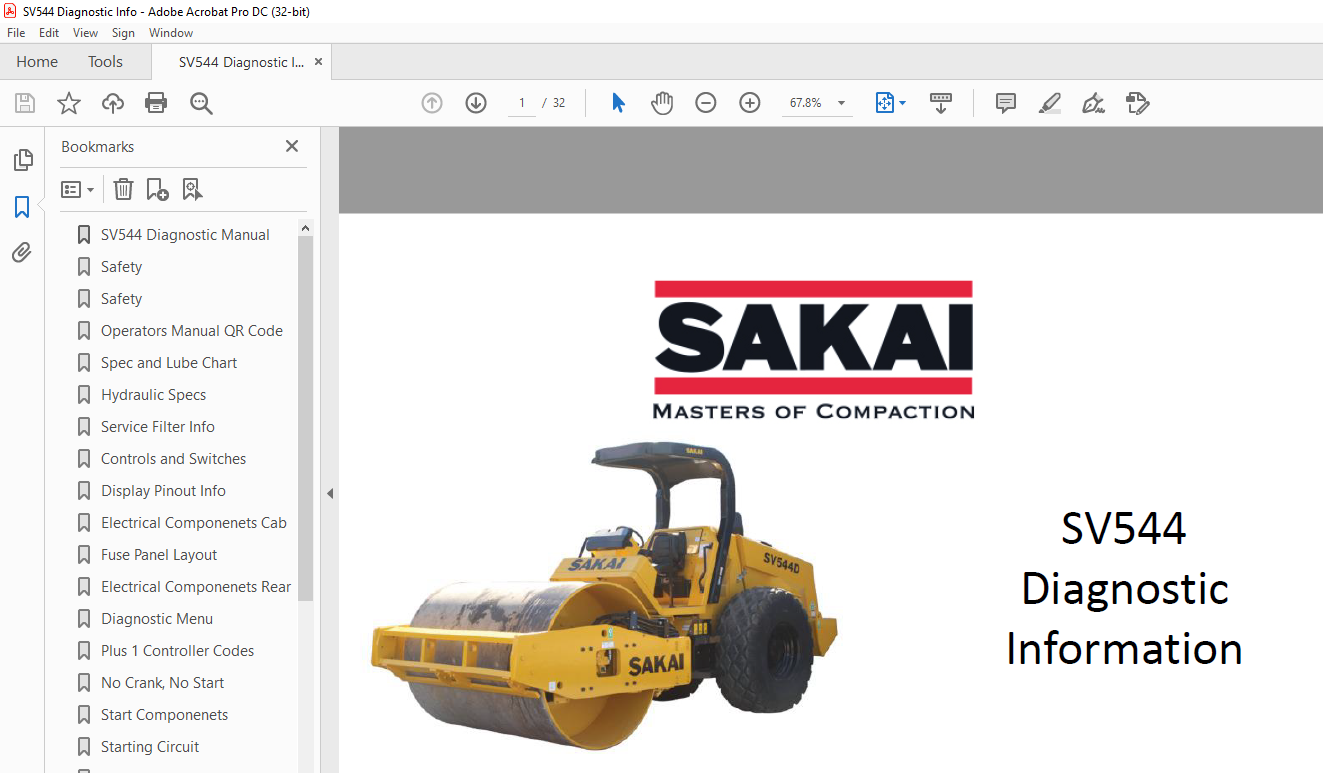Go to previous page arrow
The image size is (1323, 773).
tap(432, 103)
